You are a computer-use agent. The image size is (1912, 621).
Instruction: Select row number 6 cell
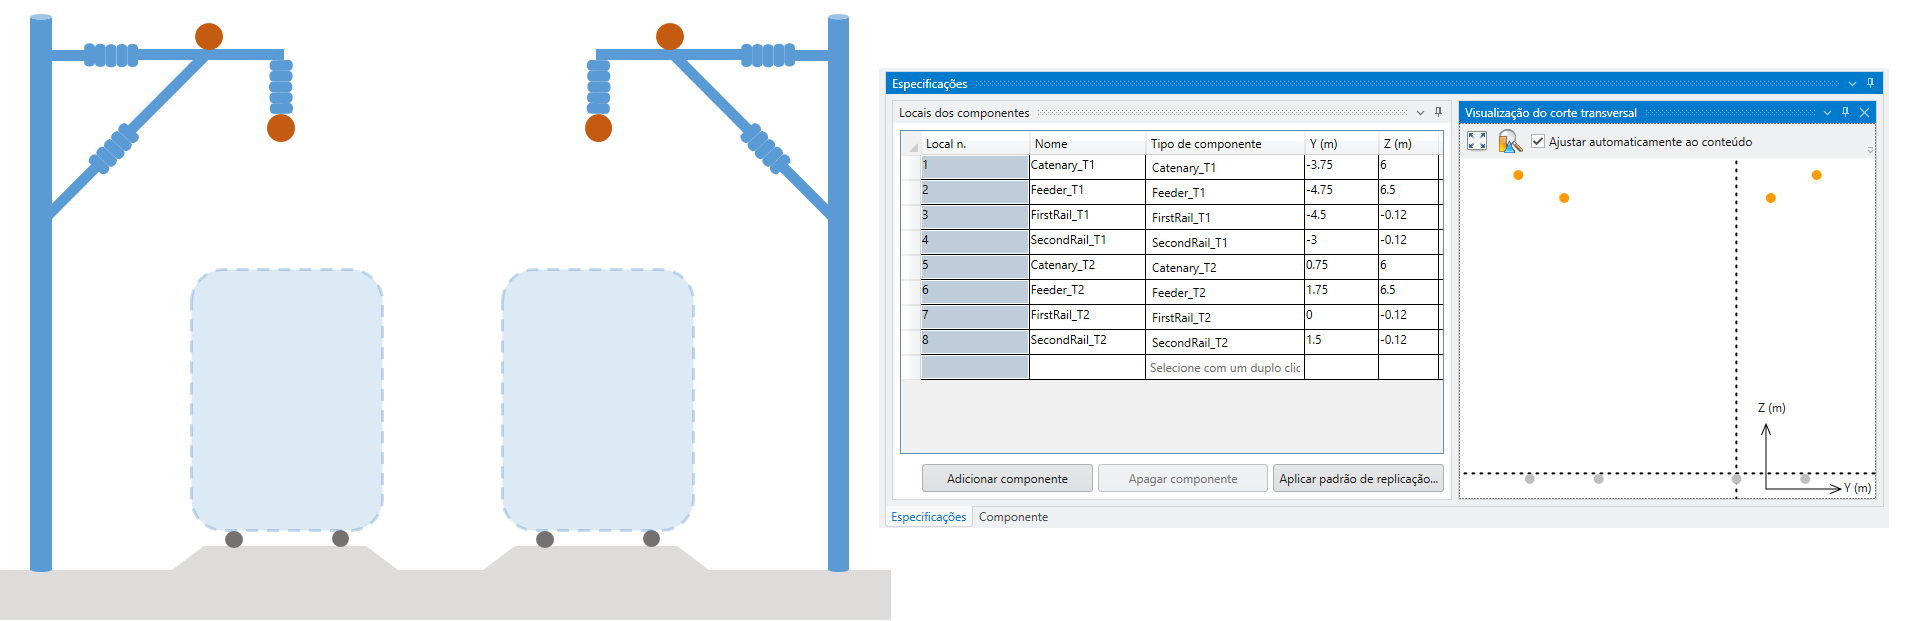(x=975, y=292)
